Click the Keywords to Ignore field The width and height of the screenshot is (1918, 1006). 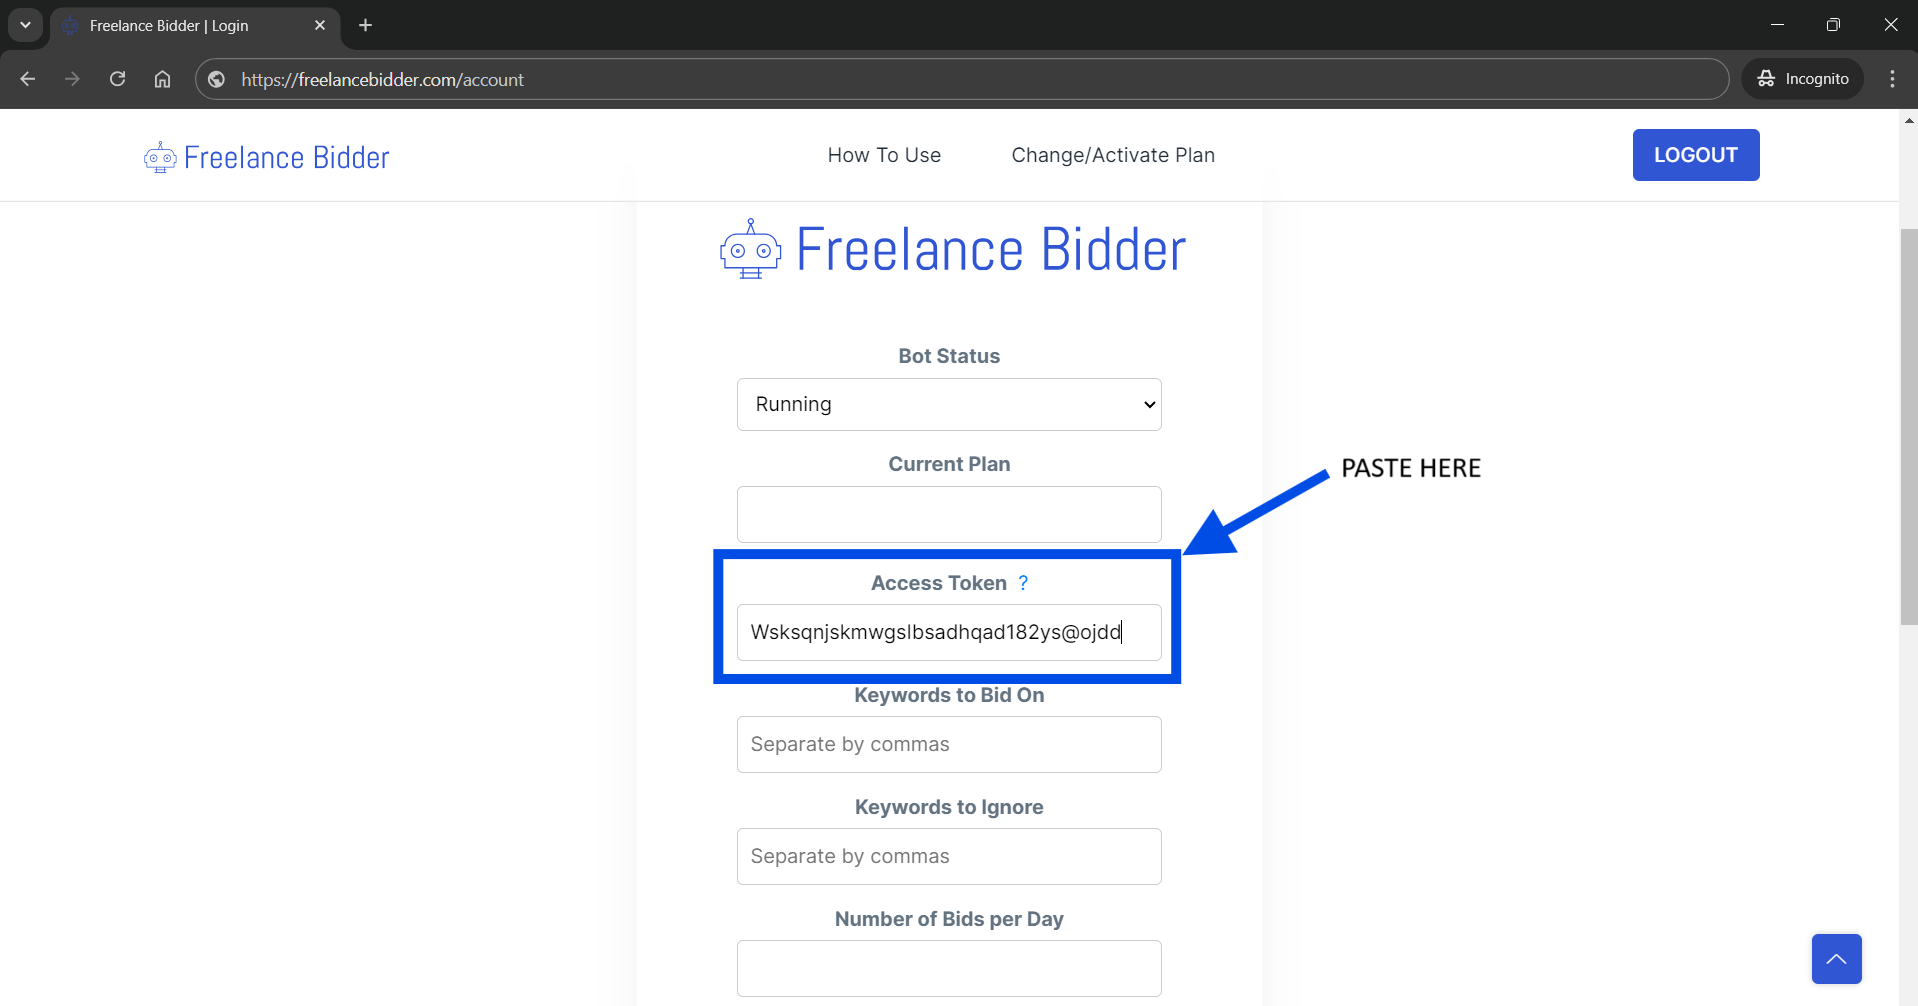[949, 856]
